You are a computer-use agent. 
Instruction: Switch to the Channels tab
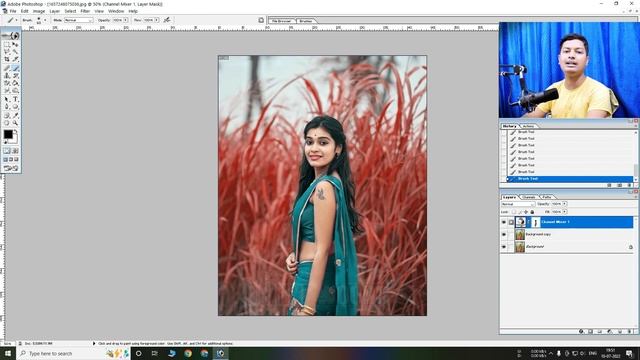click(529, 197)
